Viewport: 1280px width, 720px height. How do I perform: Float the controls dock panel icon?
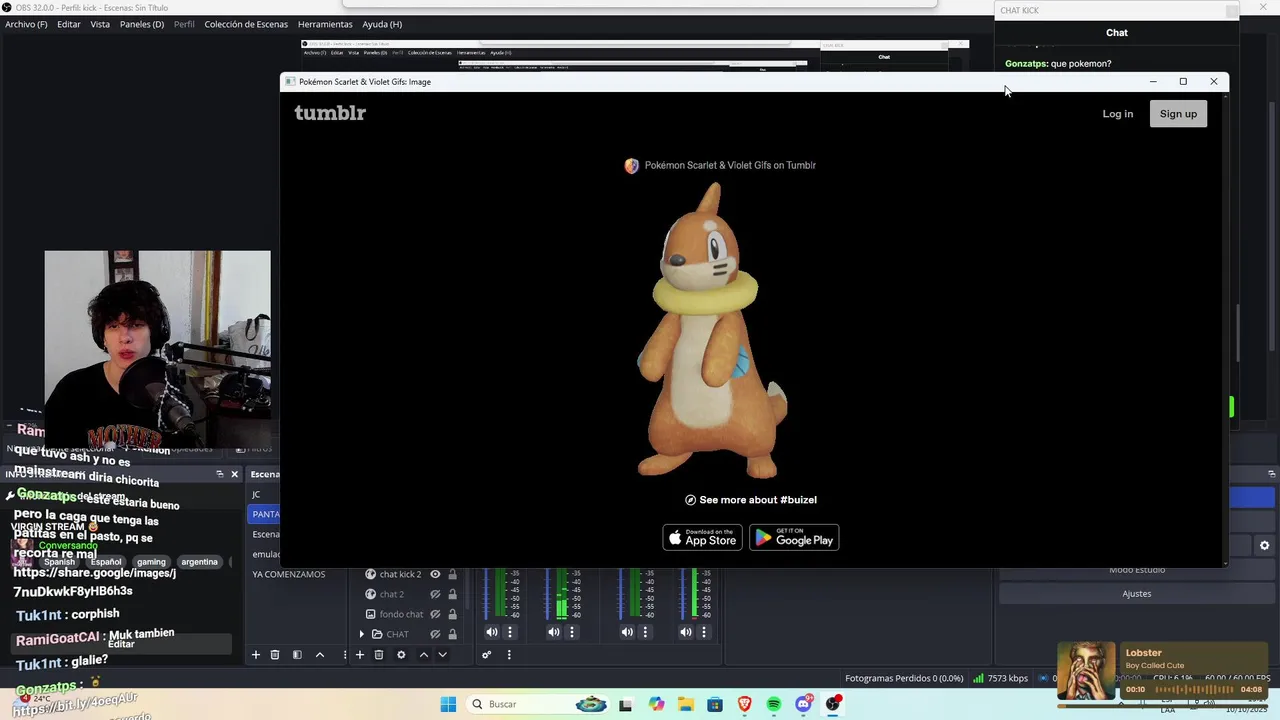coord(1271,474)
